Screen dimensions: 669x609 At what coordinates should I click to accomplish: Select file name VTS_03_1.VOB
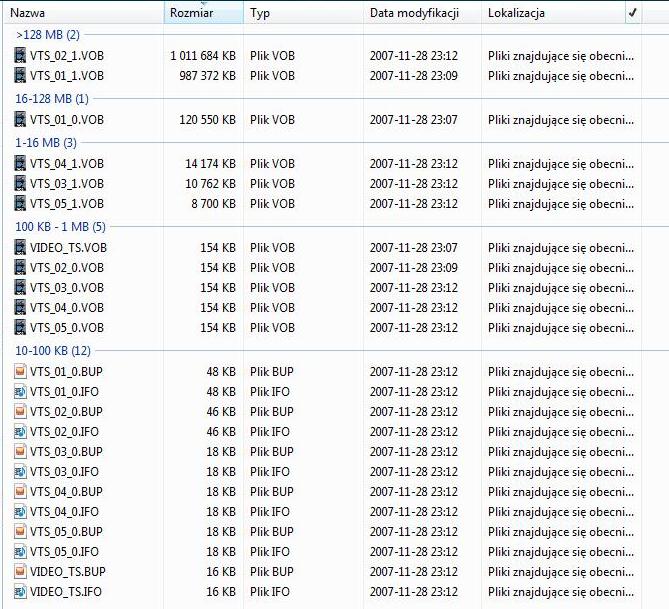(67, 184)
